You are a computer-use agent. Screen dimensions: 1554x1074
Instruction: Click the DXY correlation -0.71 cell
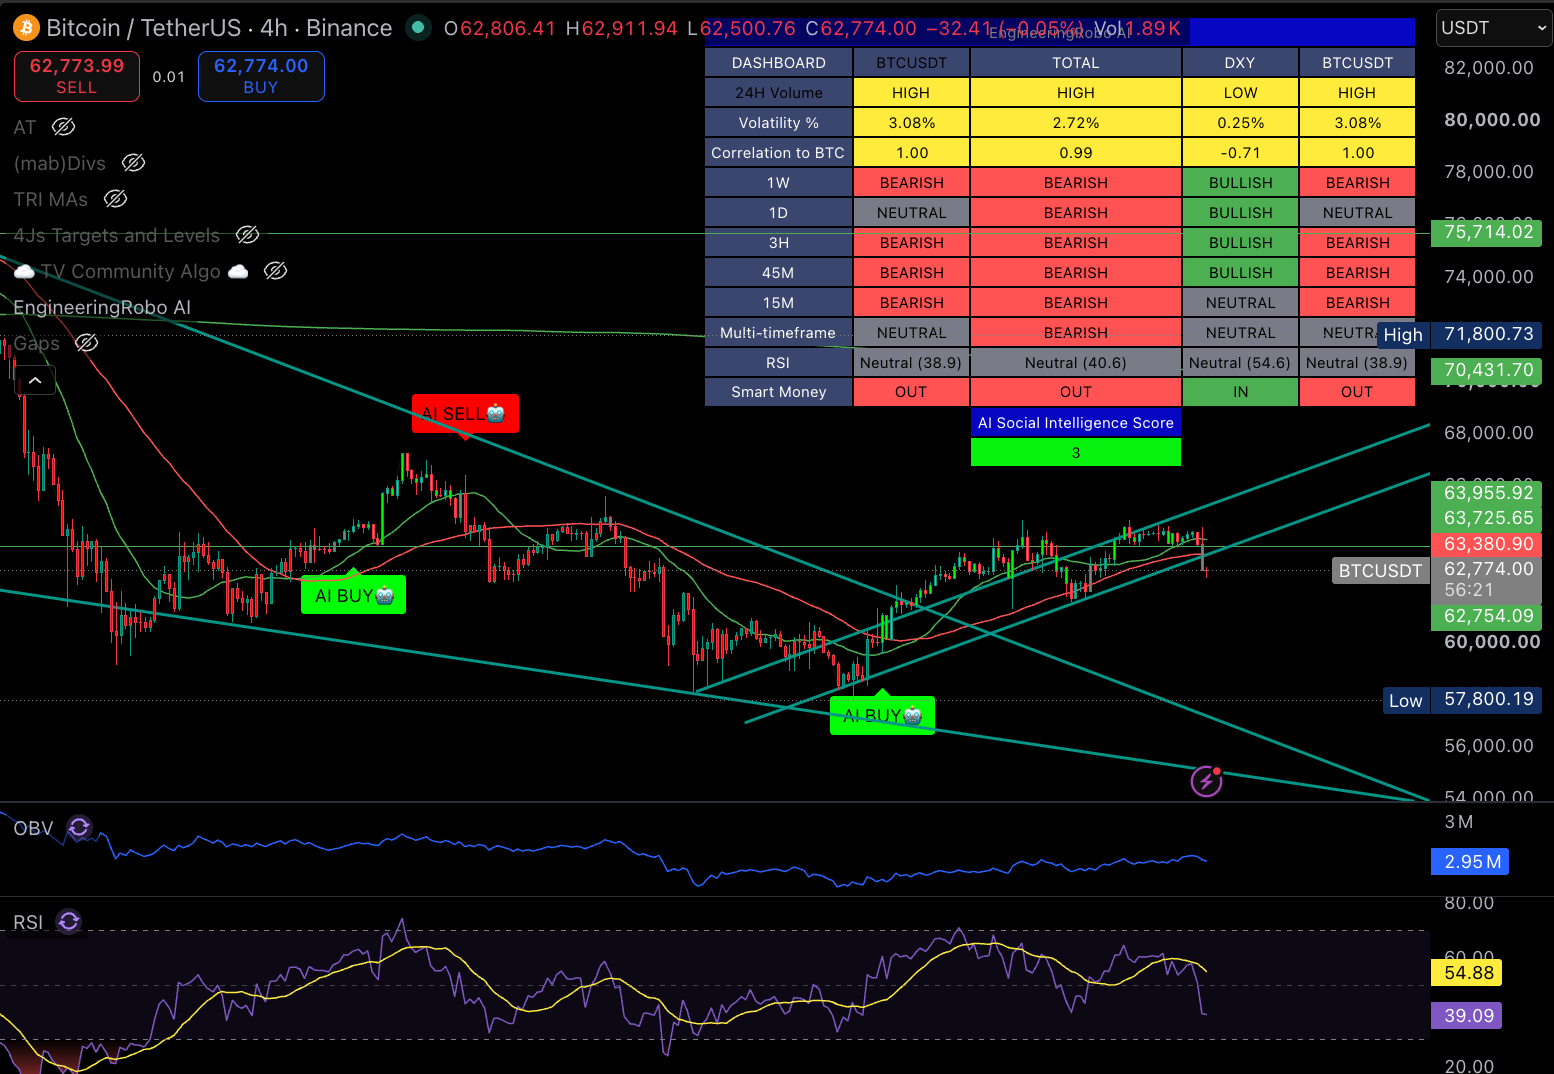pyautogui.click(x=1240, y=152)
